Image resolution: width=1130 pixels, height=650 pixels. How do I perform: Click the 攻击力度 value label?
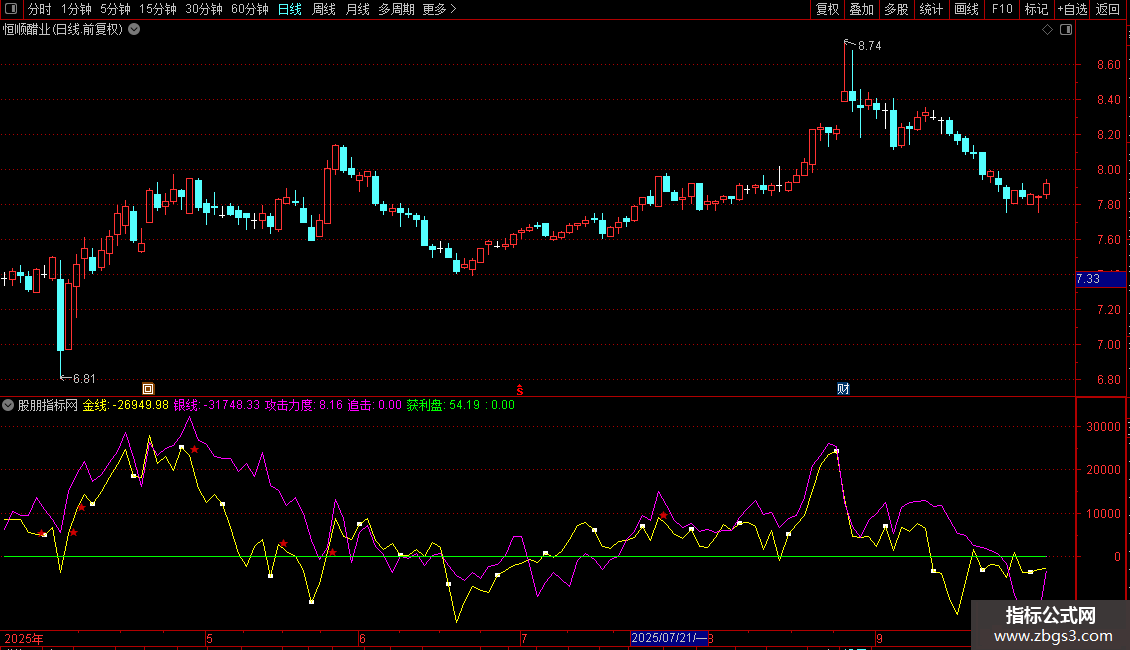coord(303,405)
